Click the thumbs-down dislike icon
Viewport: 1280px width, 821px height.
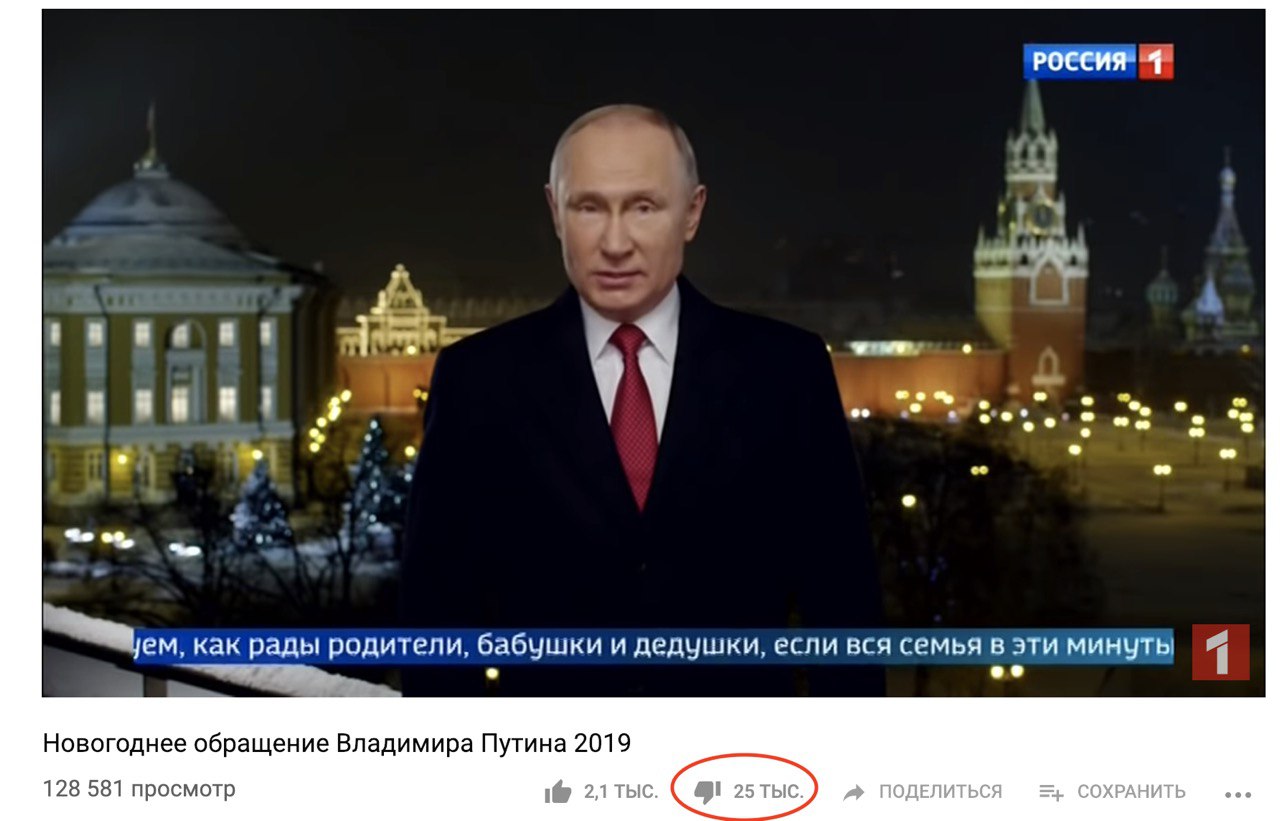tap(707, 792)
